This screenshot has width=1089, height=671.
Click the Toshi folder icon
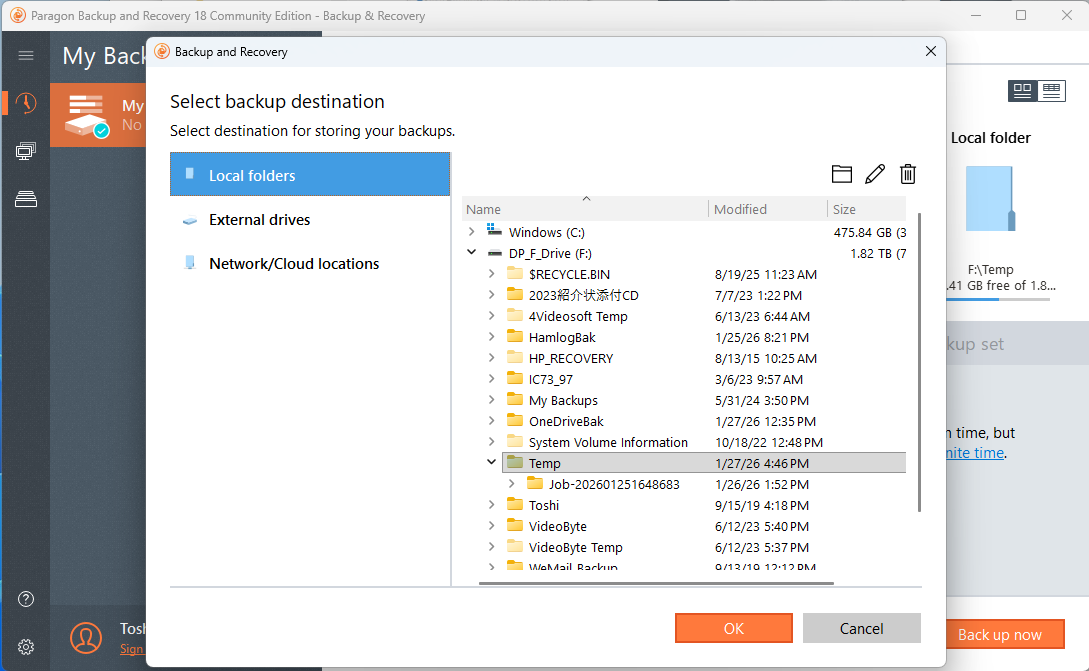tap(515, 504)
